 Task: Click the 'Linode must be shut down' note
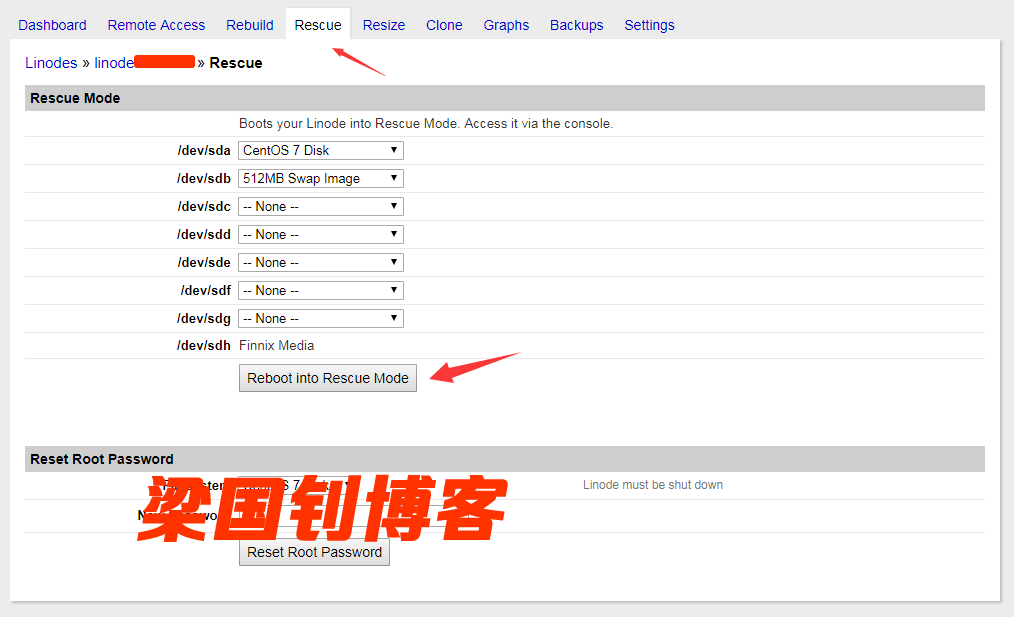click(653, 485)
